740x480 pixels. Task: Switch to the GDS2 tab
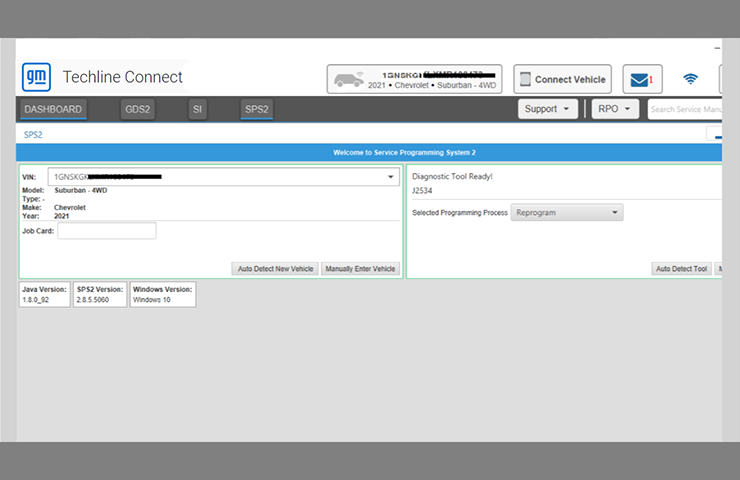pyautogui.click(x=137, y=109)
